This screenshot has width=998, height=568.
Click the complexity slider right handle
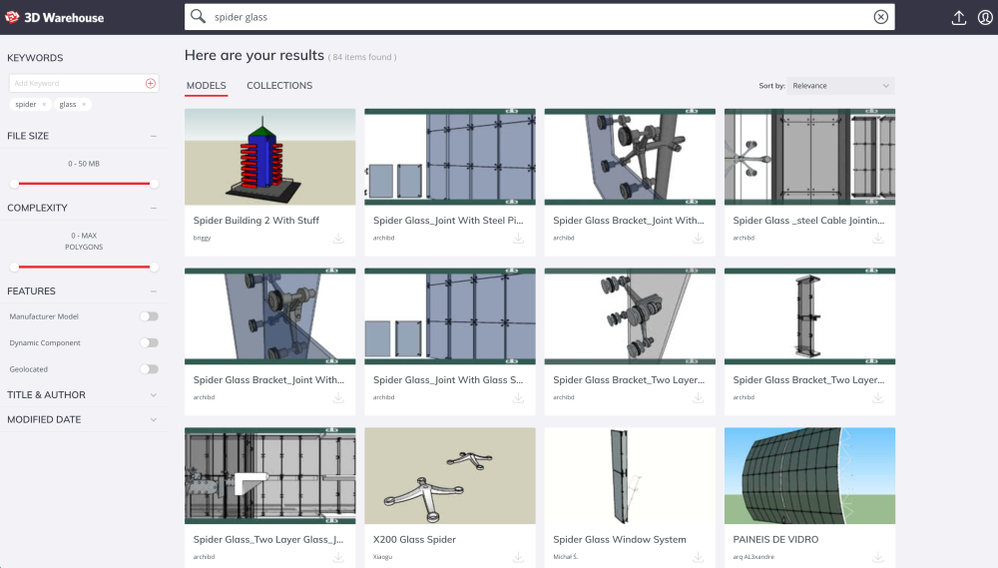[x=153, y=267]
